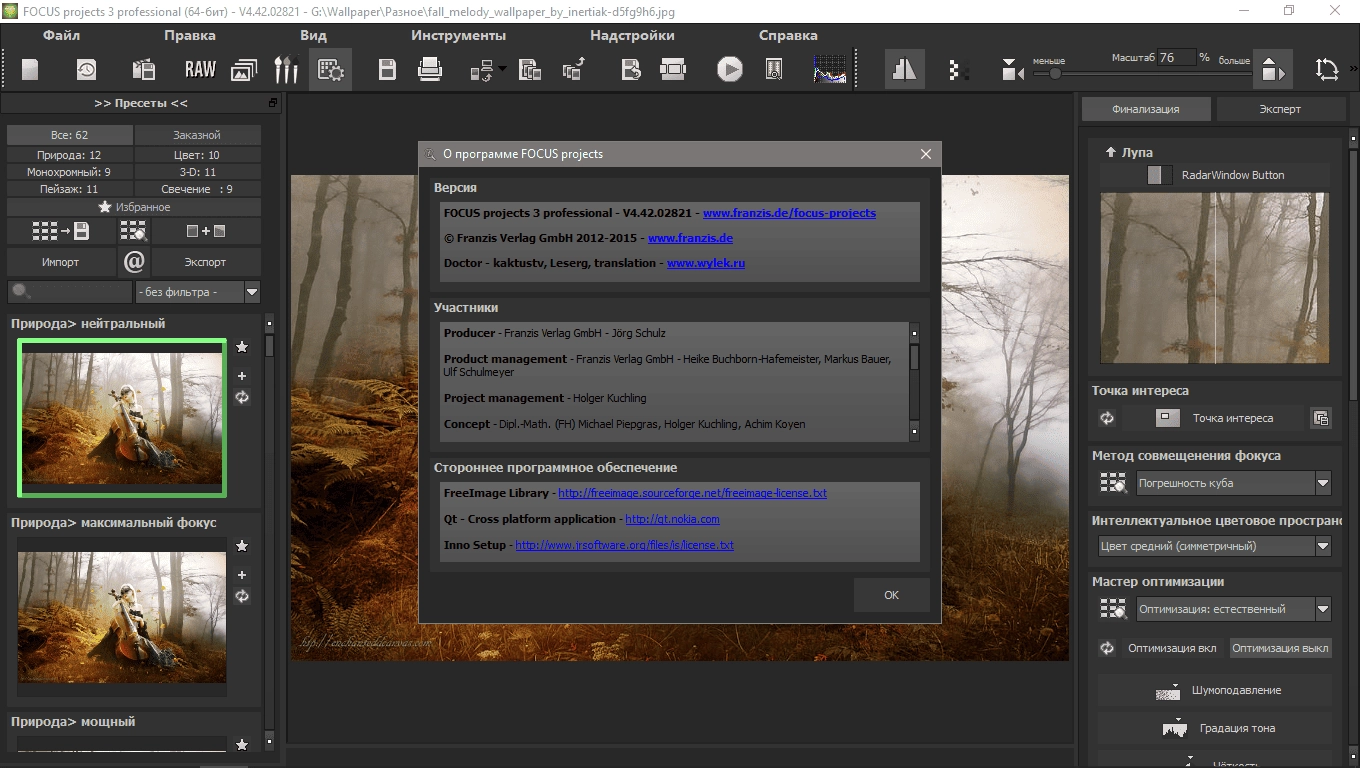This screenshot has height=768, width=1360.
Task: Turn on 'Оптимизация вкл'
Action: 1172,648
